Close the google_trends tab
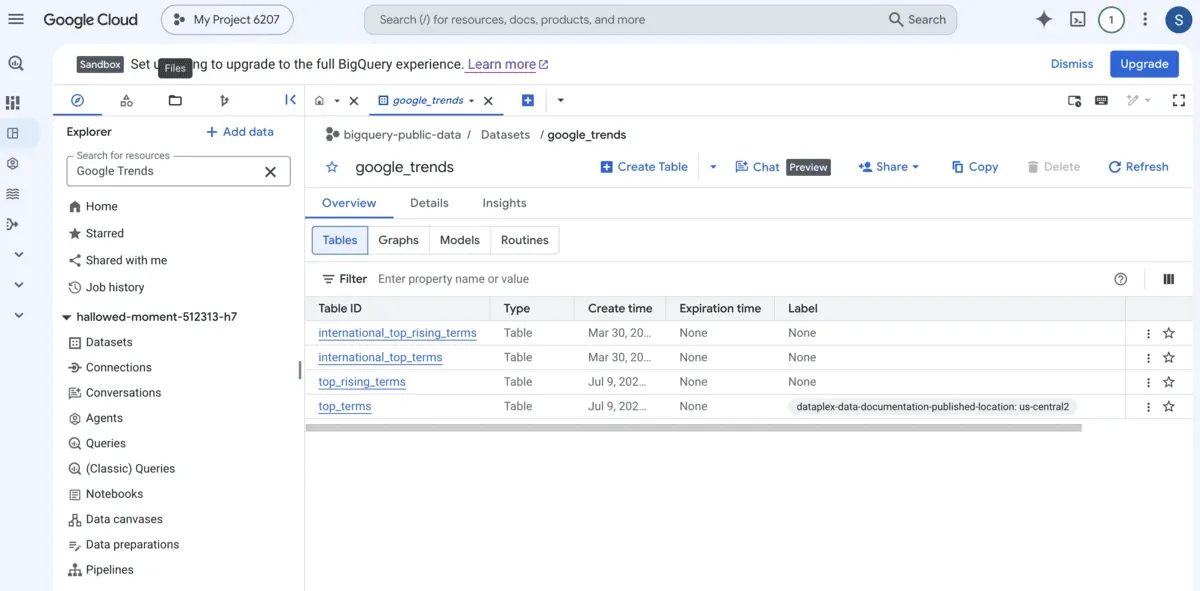The image size is (1200, 591). click(488, 100)
